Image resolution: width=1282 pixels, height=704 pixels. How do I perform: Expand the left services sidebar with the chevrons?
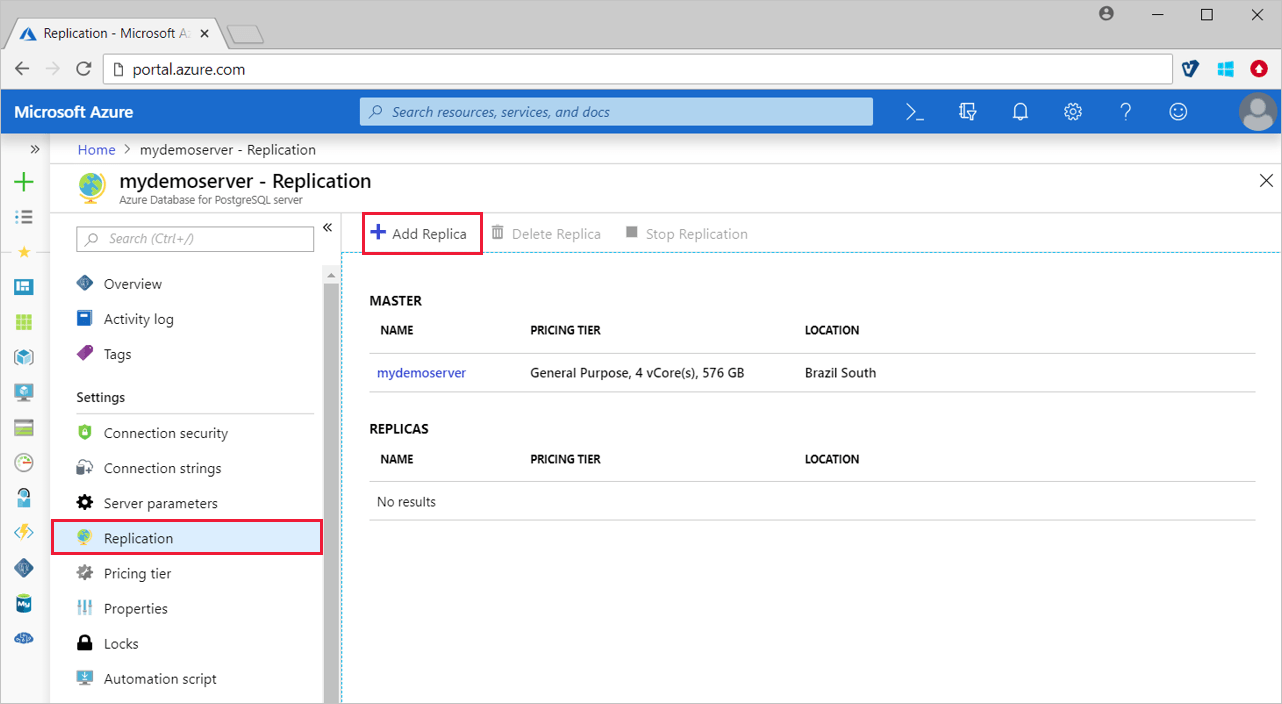tap(33, 148)
